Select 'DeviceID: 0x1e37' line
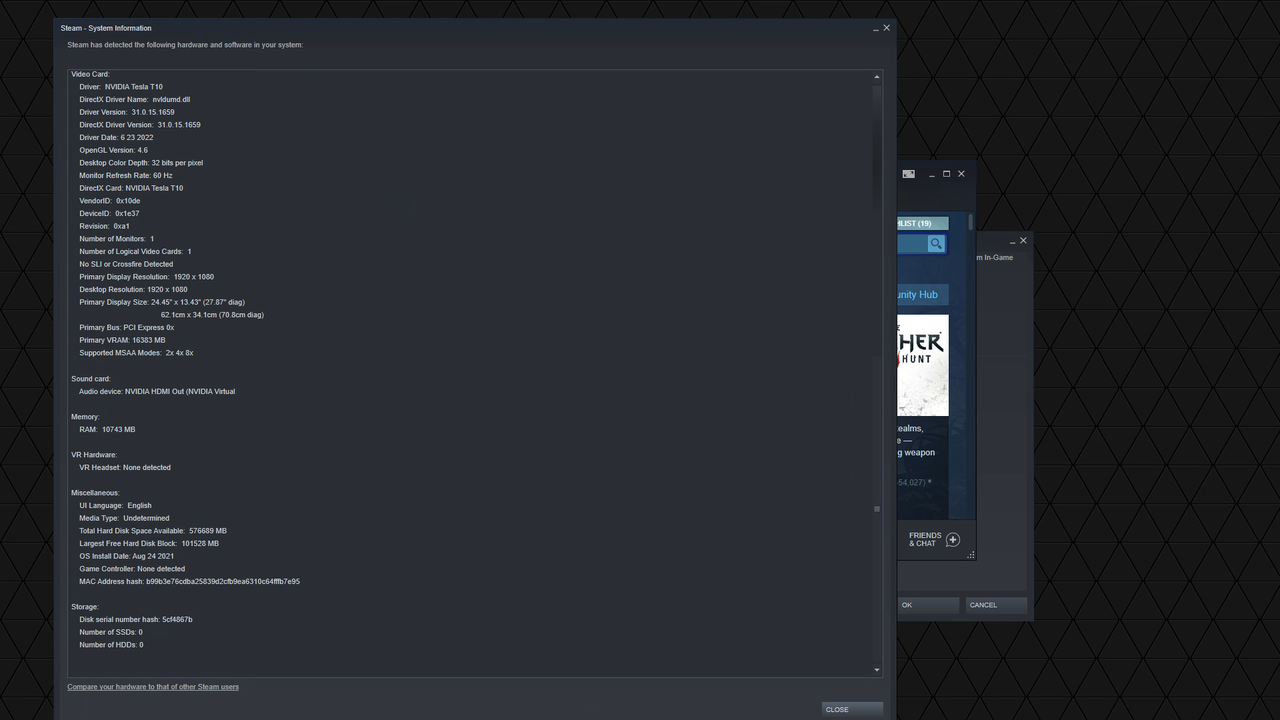The image size is (1280, 720). 109,214
